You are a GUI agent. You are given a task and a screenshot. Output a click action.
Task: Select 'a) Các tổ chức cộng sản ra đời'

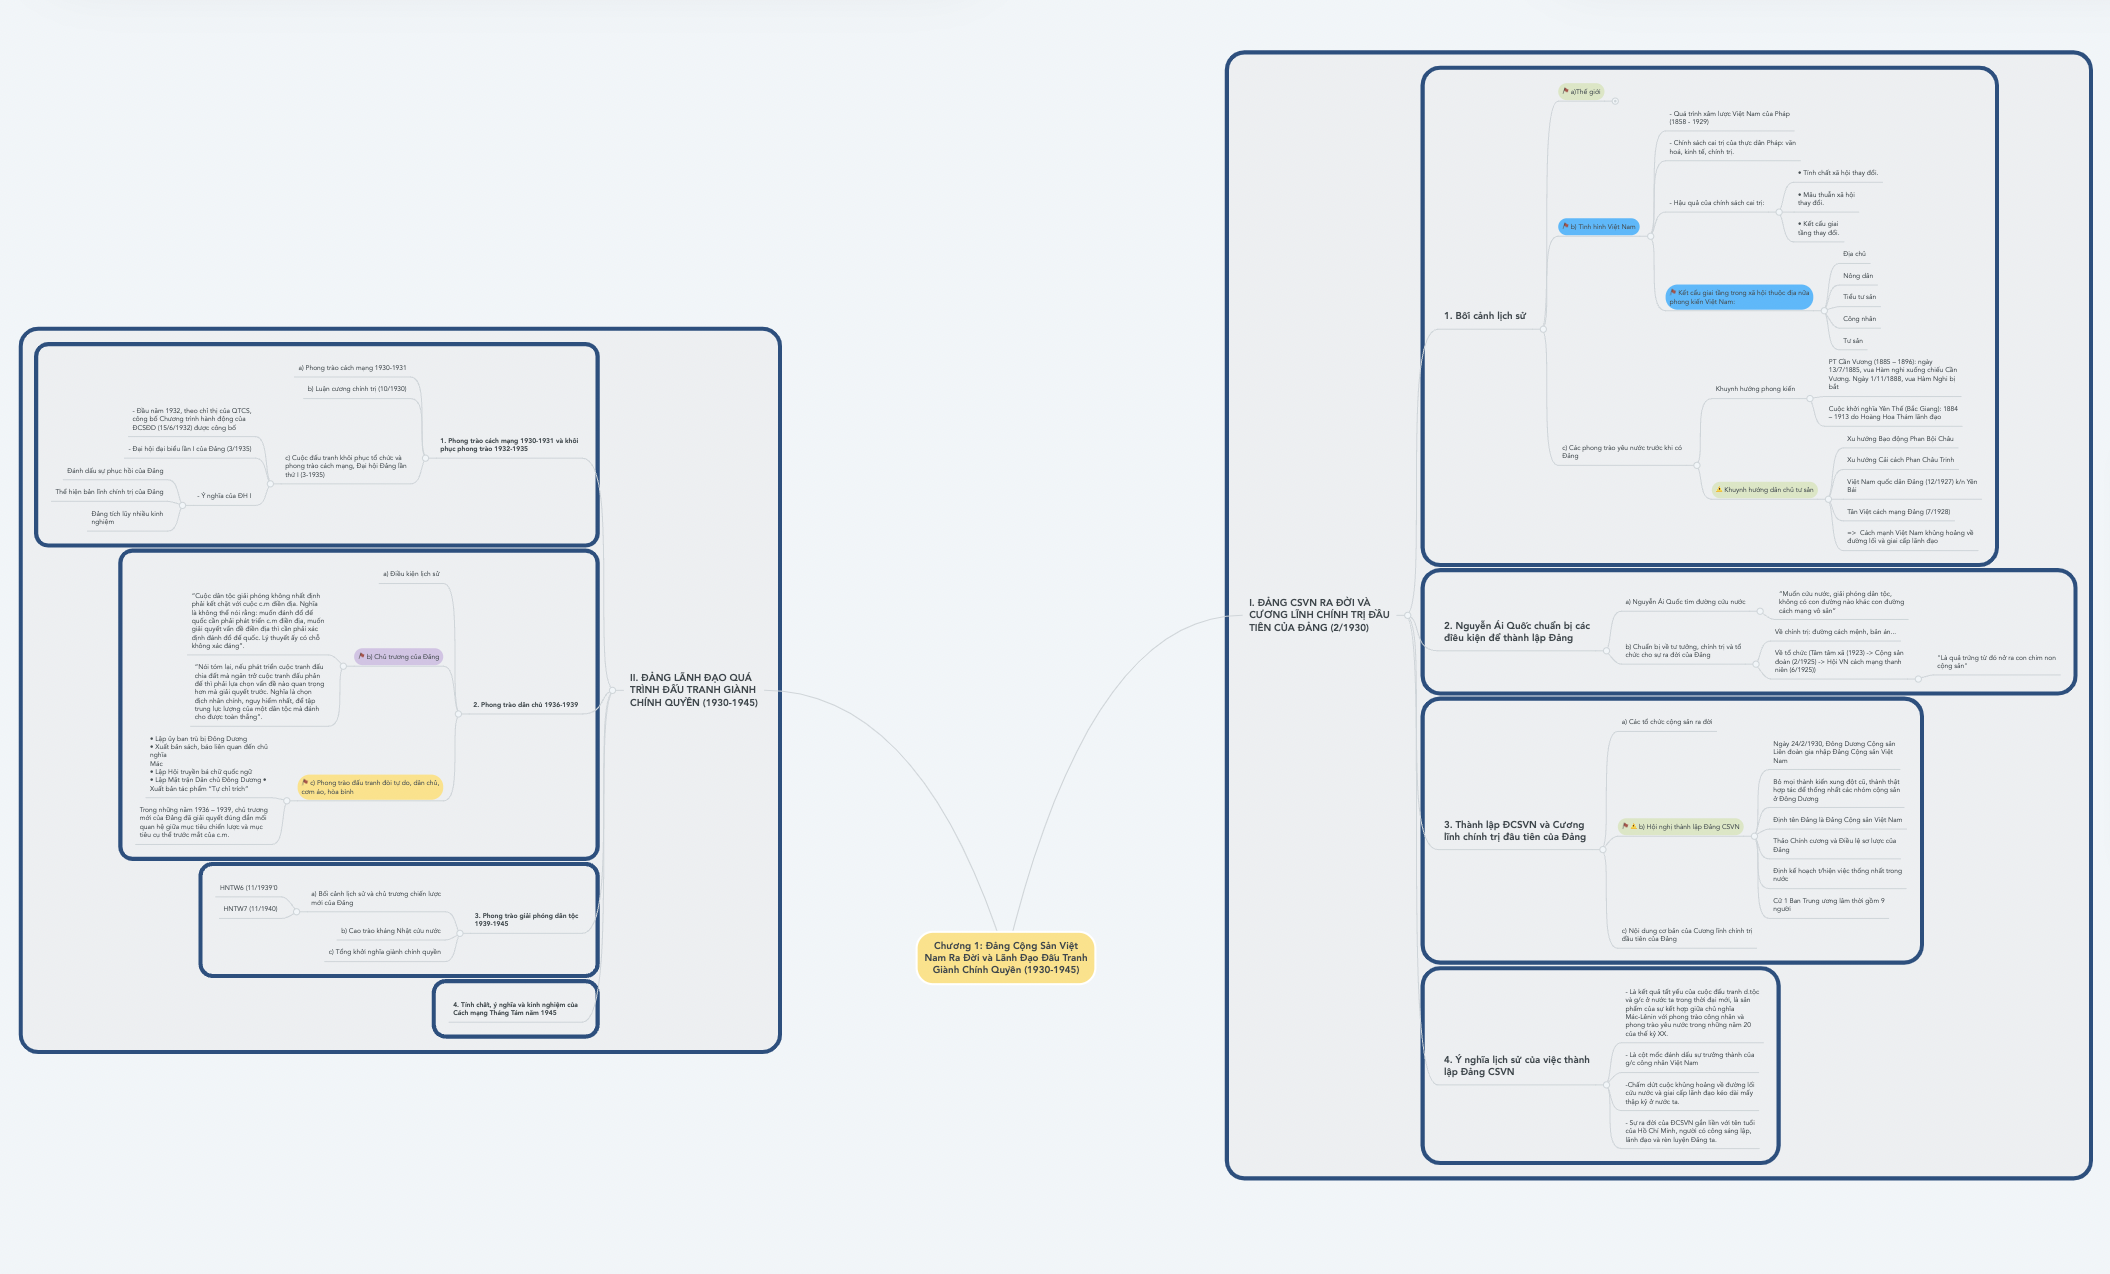(x=1667, y=722)
